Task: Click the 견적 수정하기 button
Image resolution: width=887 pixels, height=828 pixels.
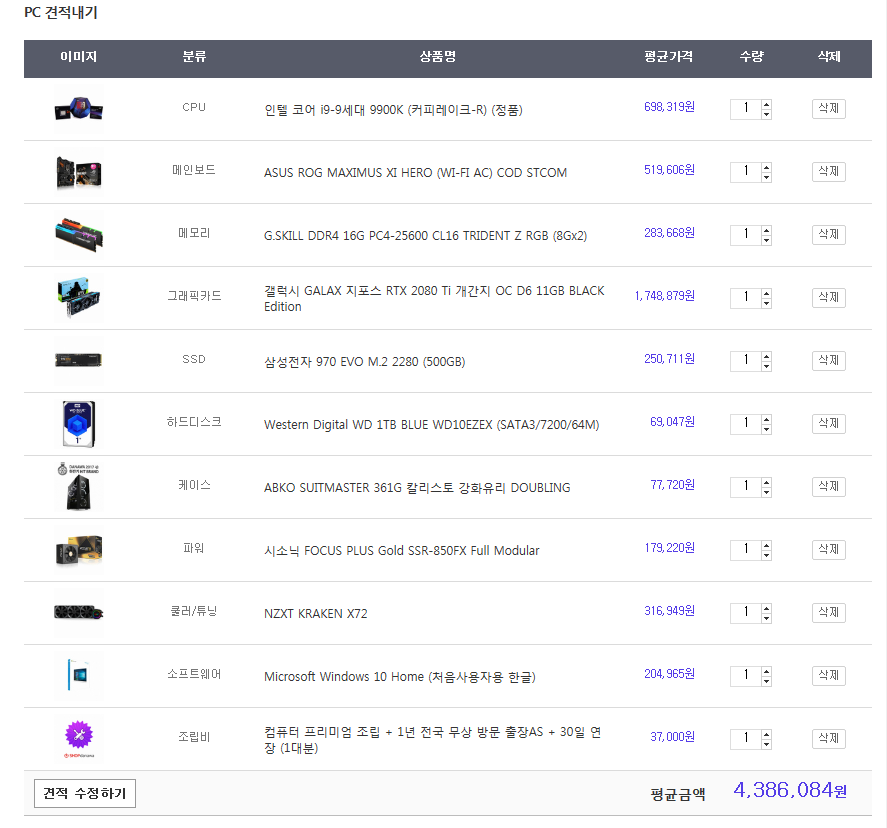Action: 85,793
